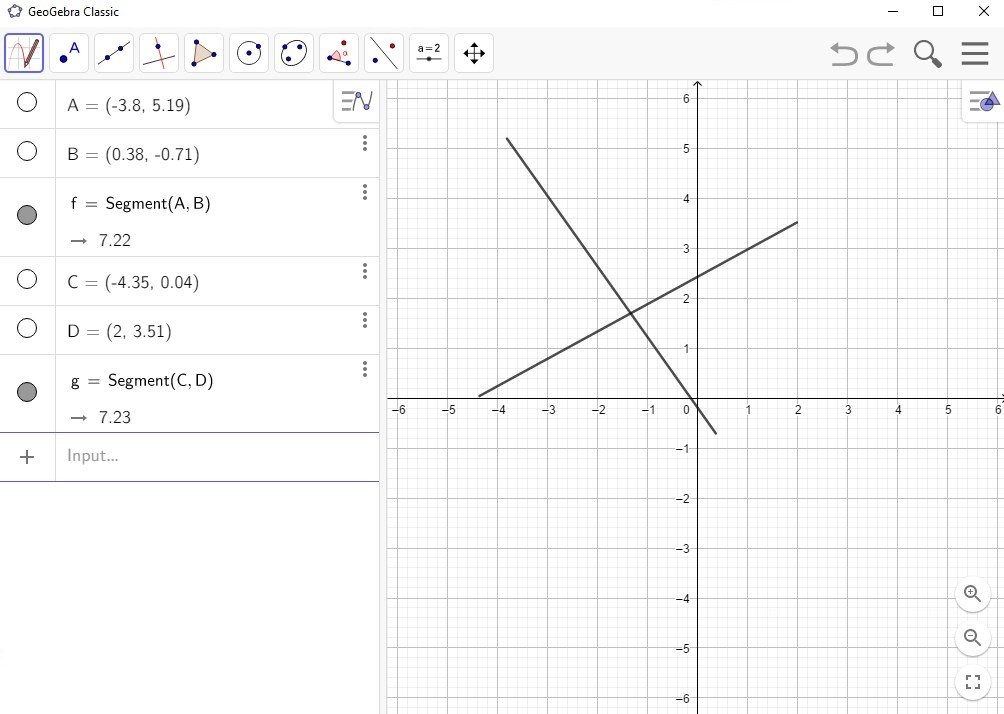This screenshot has width=1004, height=714.
Task: Minimize the GeoGebra Classic window
Action: 893,12
